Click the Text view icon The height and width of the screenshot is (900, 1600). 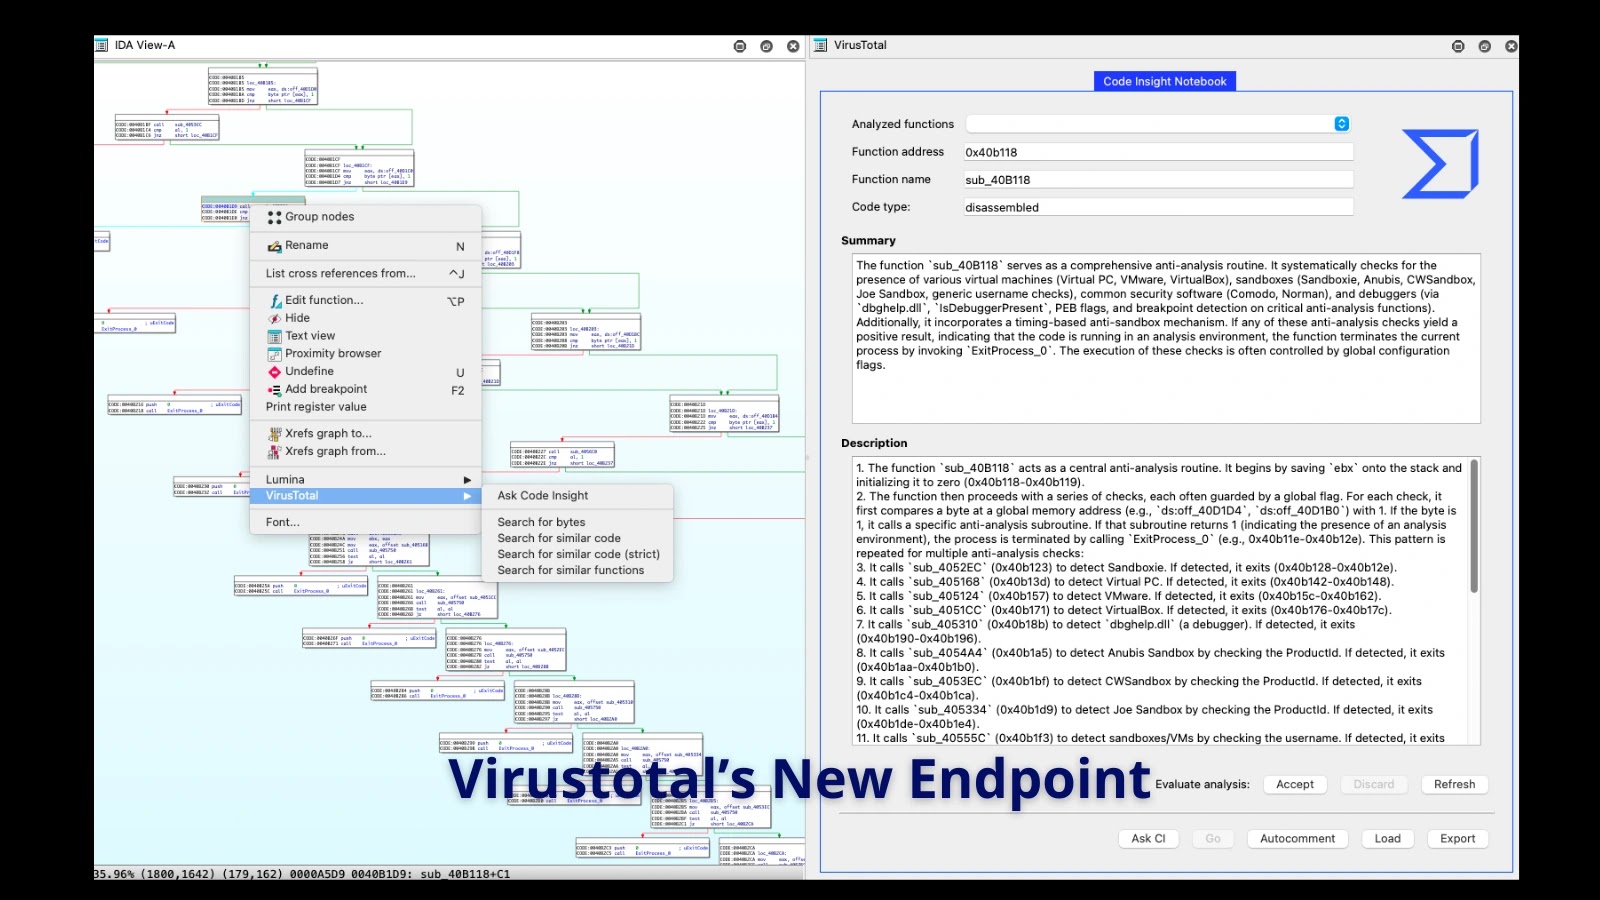click(x=275, y=336)
